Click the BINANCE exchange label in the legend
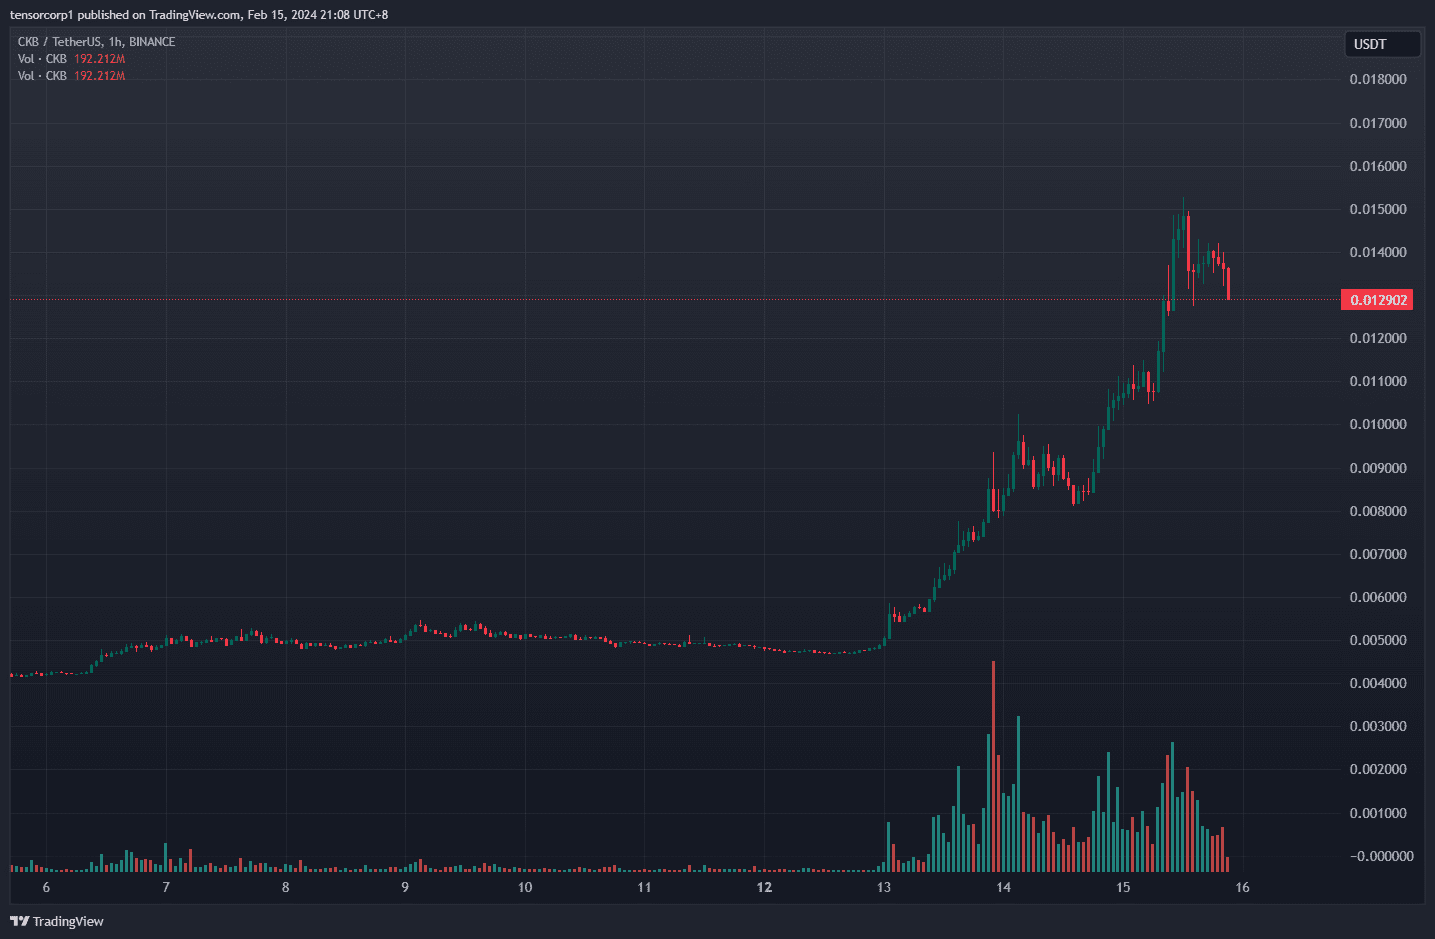 point(152,41)
